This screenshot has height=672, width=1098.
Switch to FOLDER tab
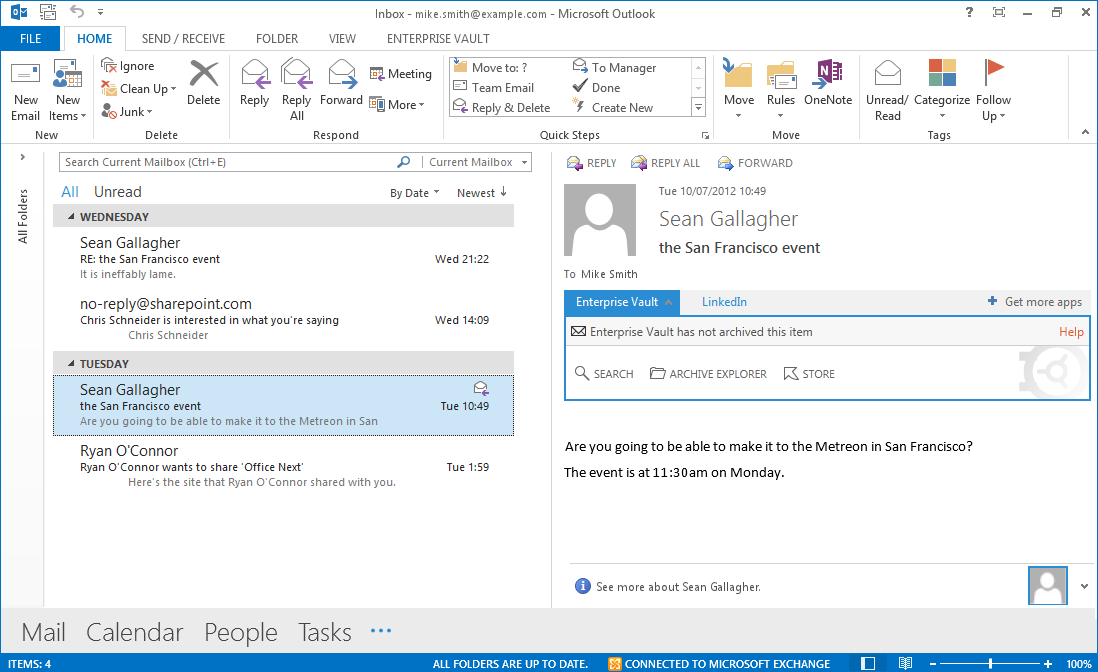[277, 38]
